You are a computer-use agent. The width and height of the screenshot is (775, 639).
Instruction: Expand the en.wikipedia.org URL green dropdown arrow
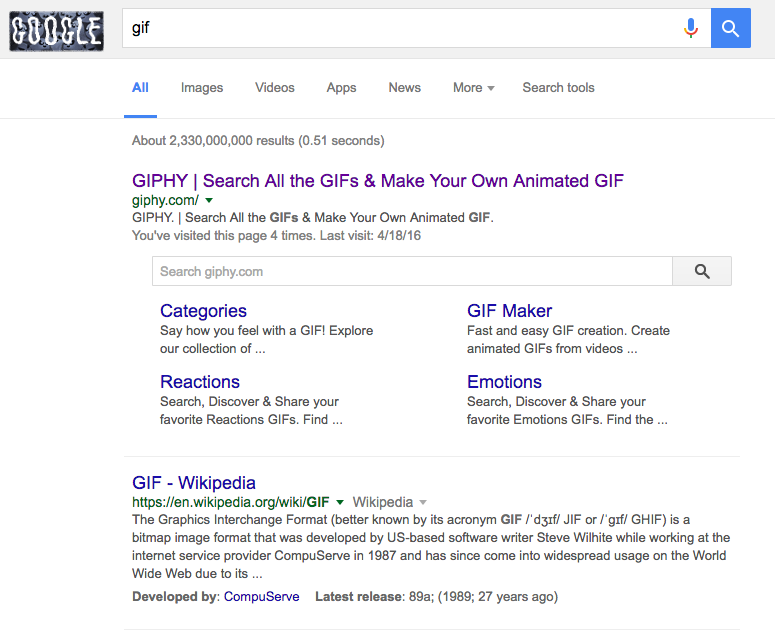point(340,502)
